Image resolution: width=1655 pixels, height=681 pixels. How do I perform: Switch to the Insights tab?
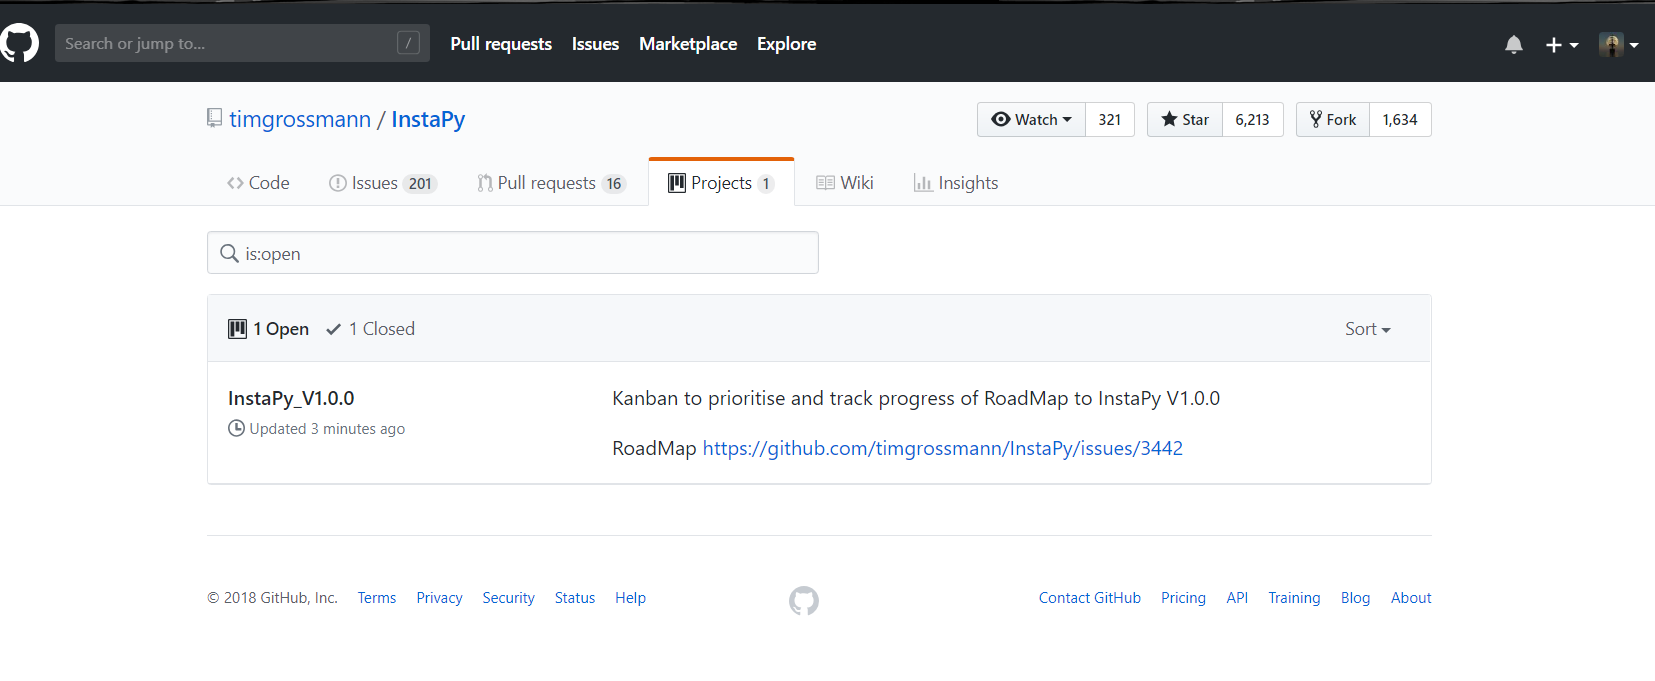pos(956,183)
